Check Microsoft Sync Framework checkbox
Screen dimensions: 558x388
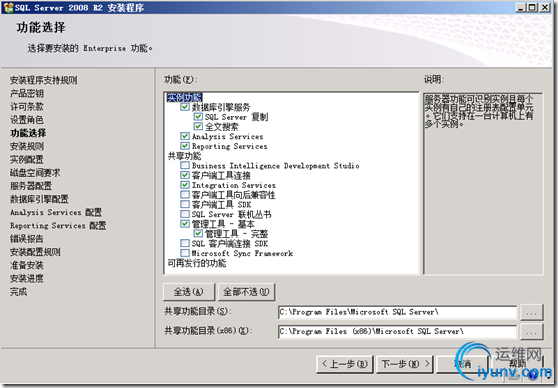point(185,253)
